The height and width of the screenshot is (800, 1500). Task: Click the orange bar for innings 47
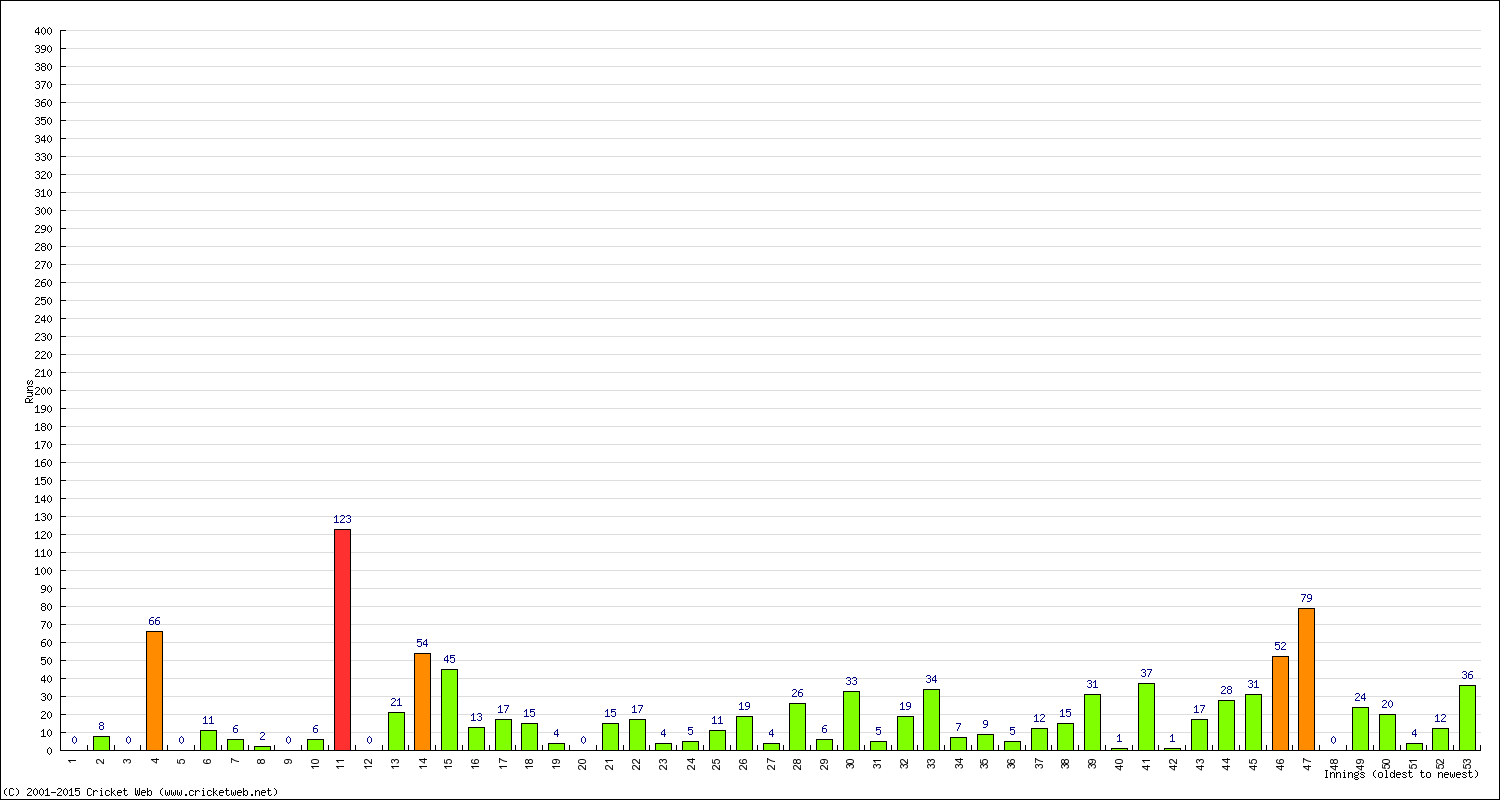[x=1307, y=679]
